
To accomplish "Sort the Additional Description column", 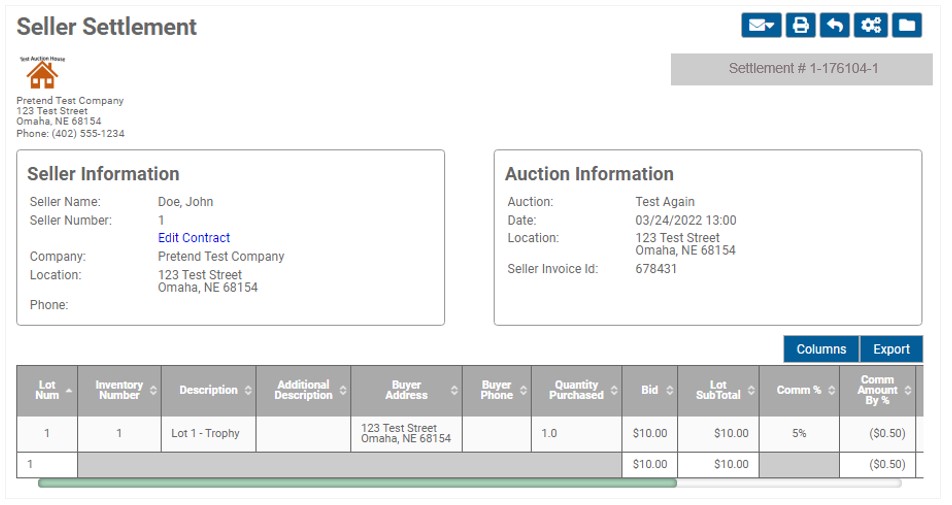I will 304,390.
